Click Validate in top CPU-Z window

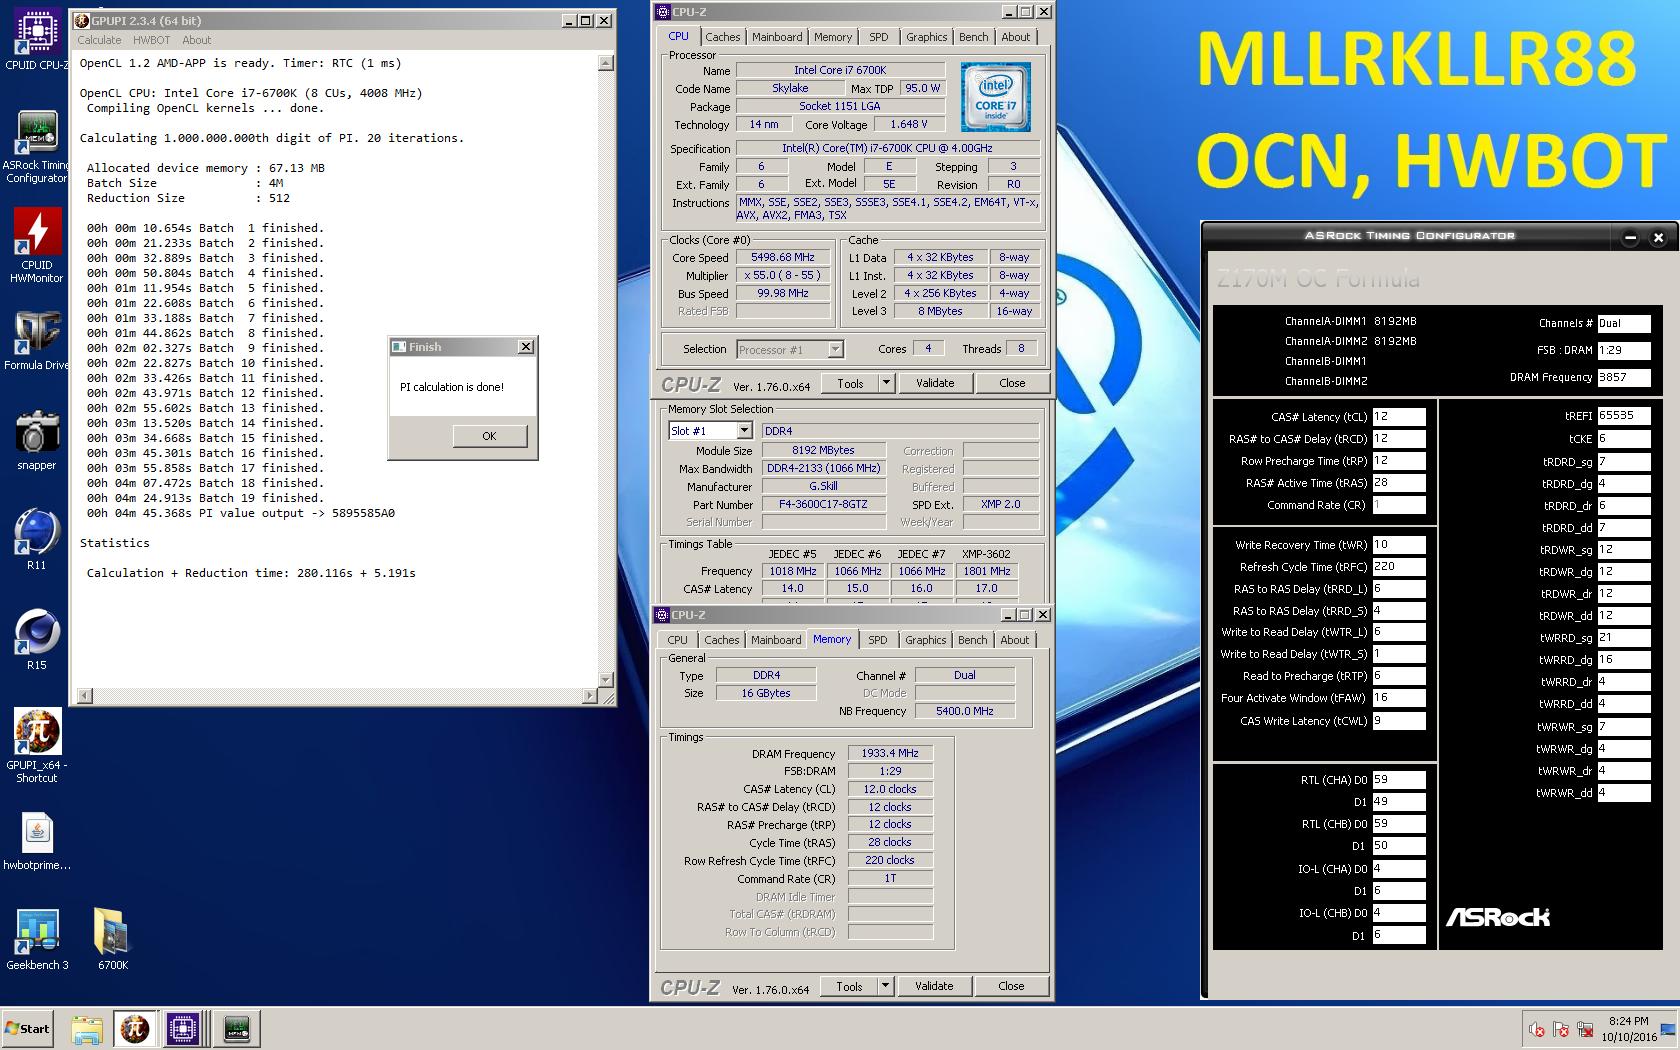[935, 383]
